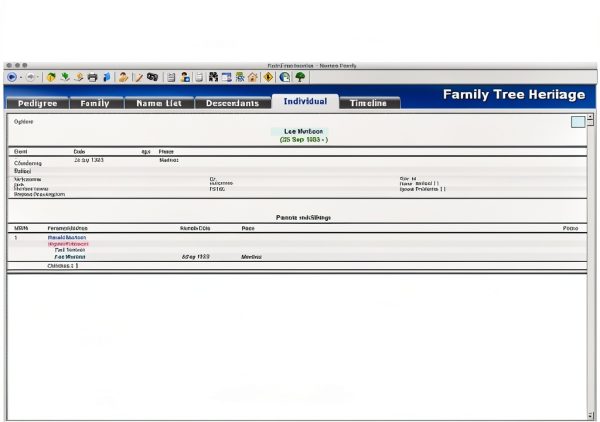Click the green descendants group icon
Screen dimensions: 600x422
point(240,77)
